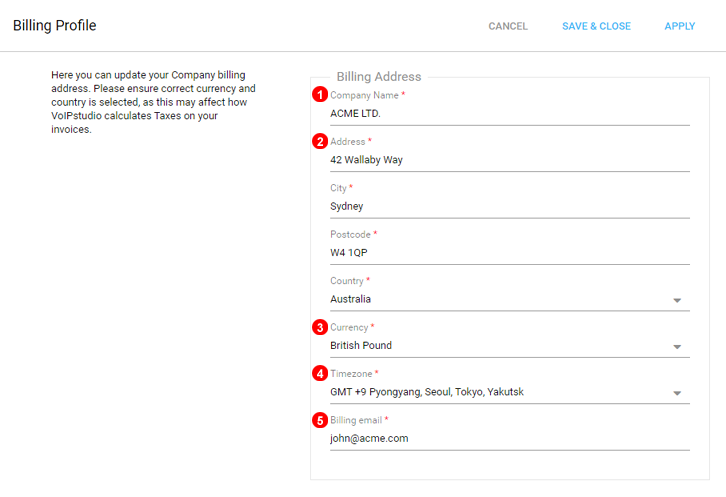Image resolution: width=726 pixels, height=497 pixels.
Task: Click the red number 3 marker
Action: tap(320, 327)
